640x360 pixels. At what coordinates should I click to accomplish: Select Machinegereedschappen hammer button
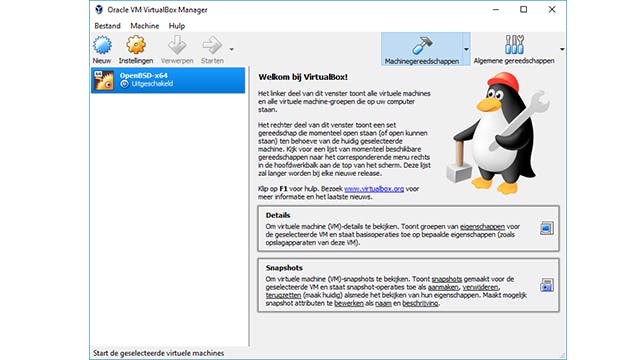click(422, 49)
